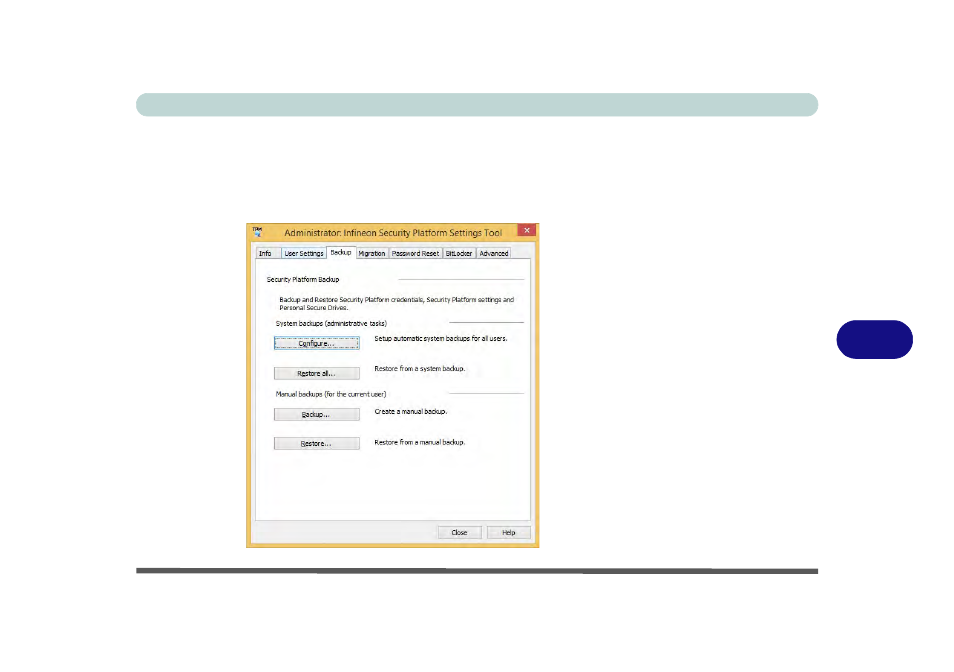
Task: Go to the Migration tab
Action: (372, 254)
